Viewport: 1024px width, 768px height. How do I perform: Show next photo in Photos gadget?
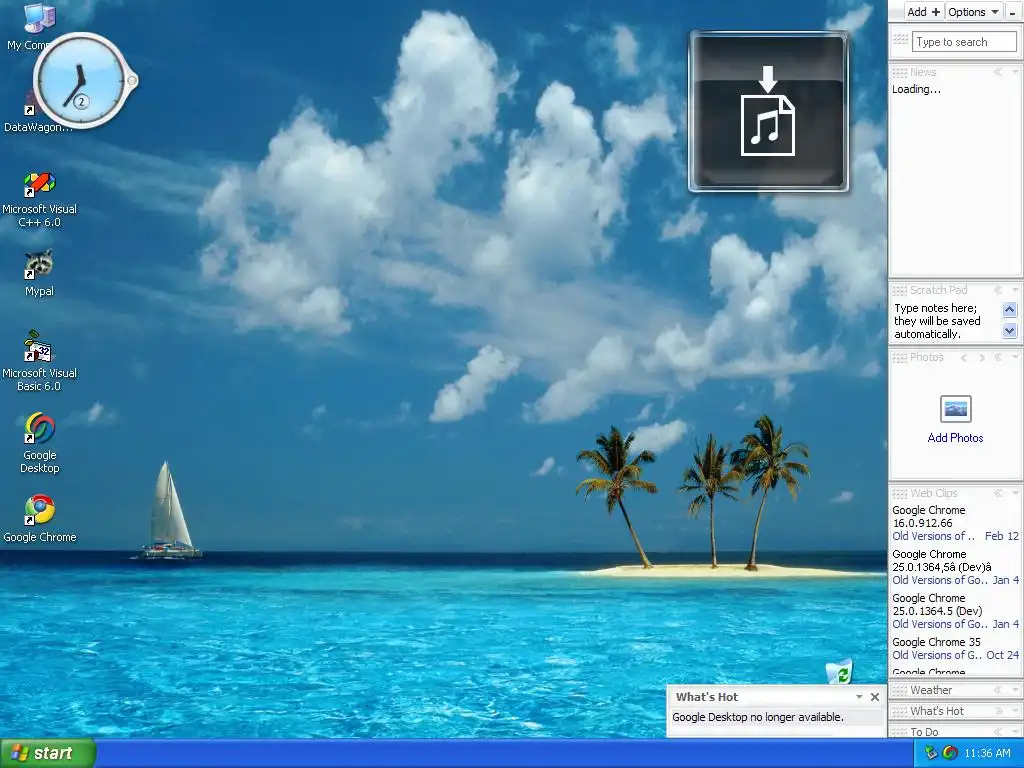click(x=982, y=357)
